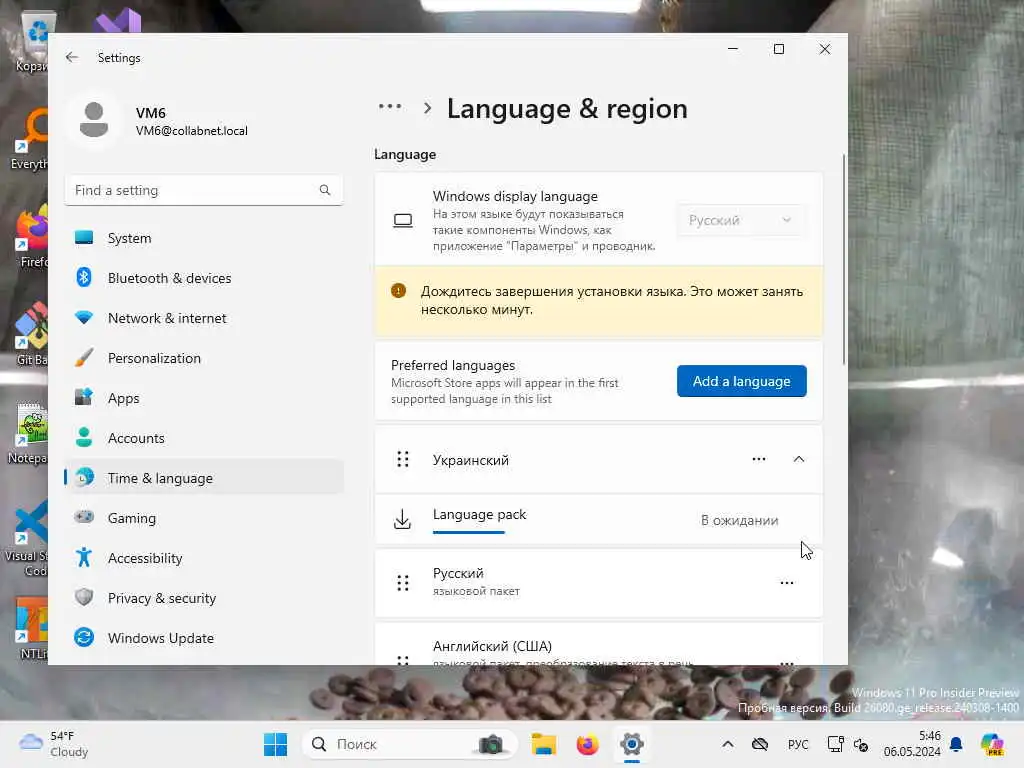Open the breadcrumb ellipsis menu
Screen dimensions: 1024x768
[x=390, y=106]
